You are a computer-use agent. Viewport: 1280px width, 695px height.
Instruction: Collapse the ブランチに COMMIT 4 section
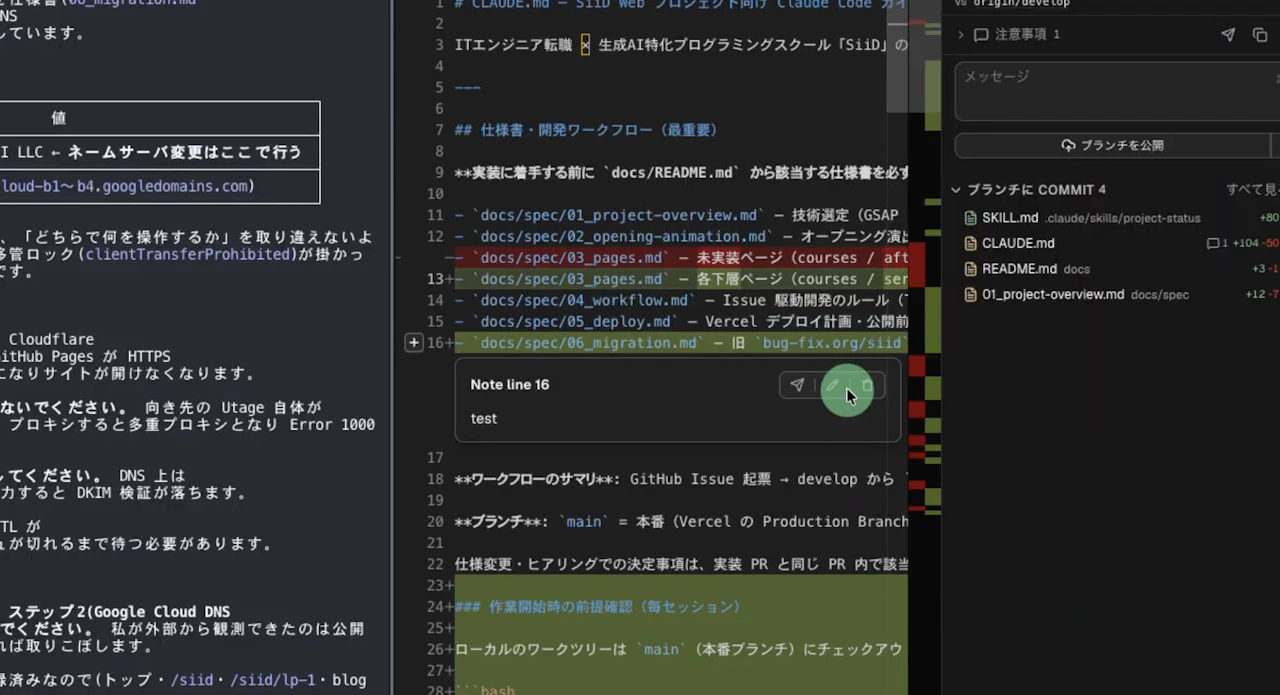click(x=956, y=190)
